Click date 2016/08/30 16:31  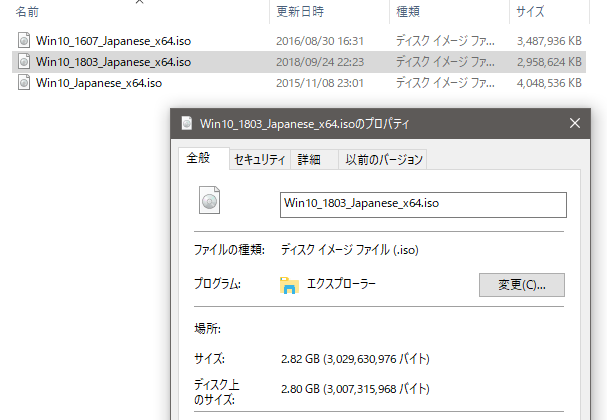[x=320, y=41]
